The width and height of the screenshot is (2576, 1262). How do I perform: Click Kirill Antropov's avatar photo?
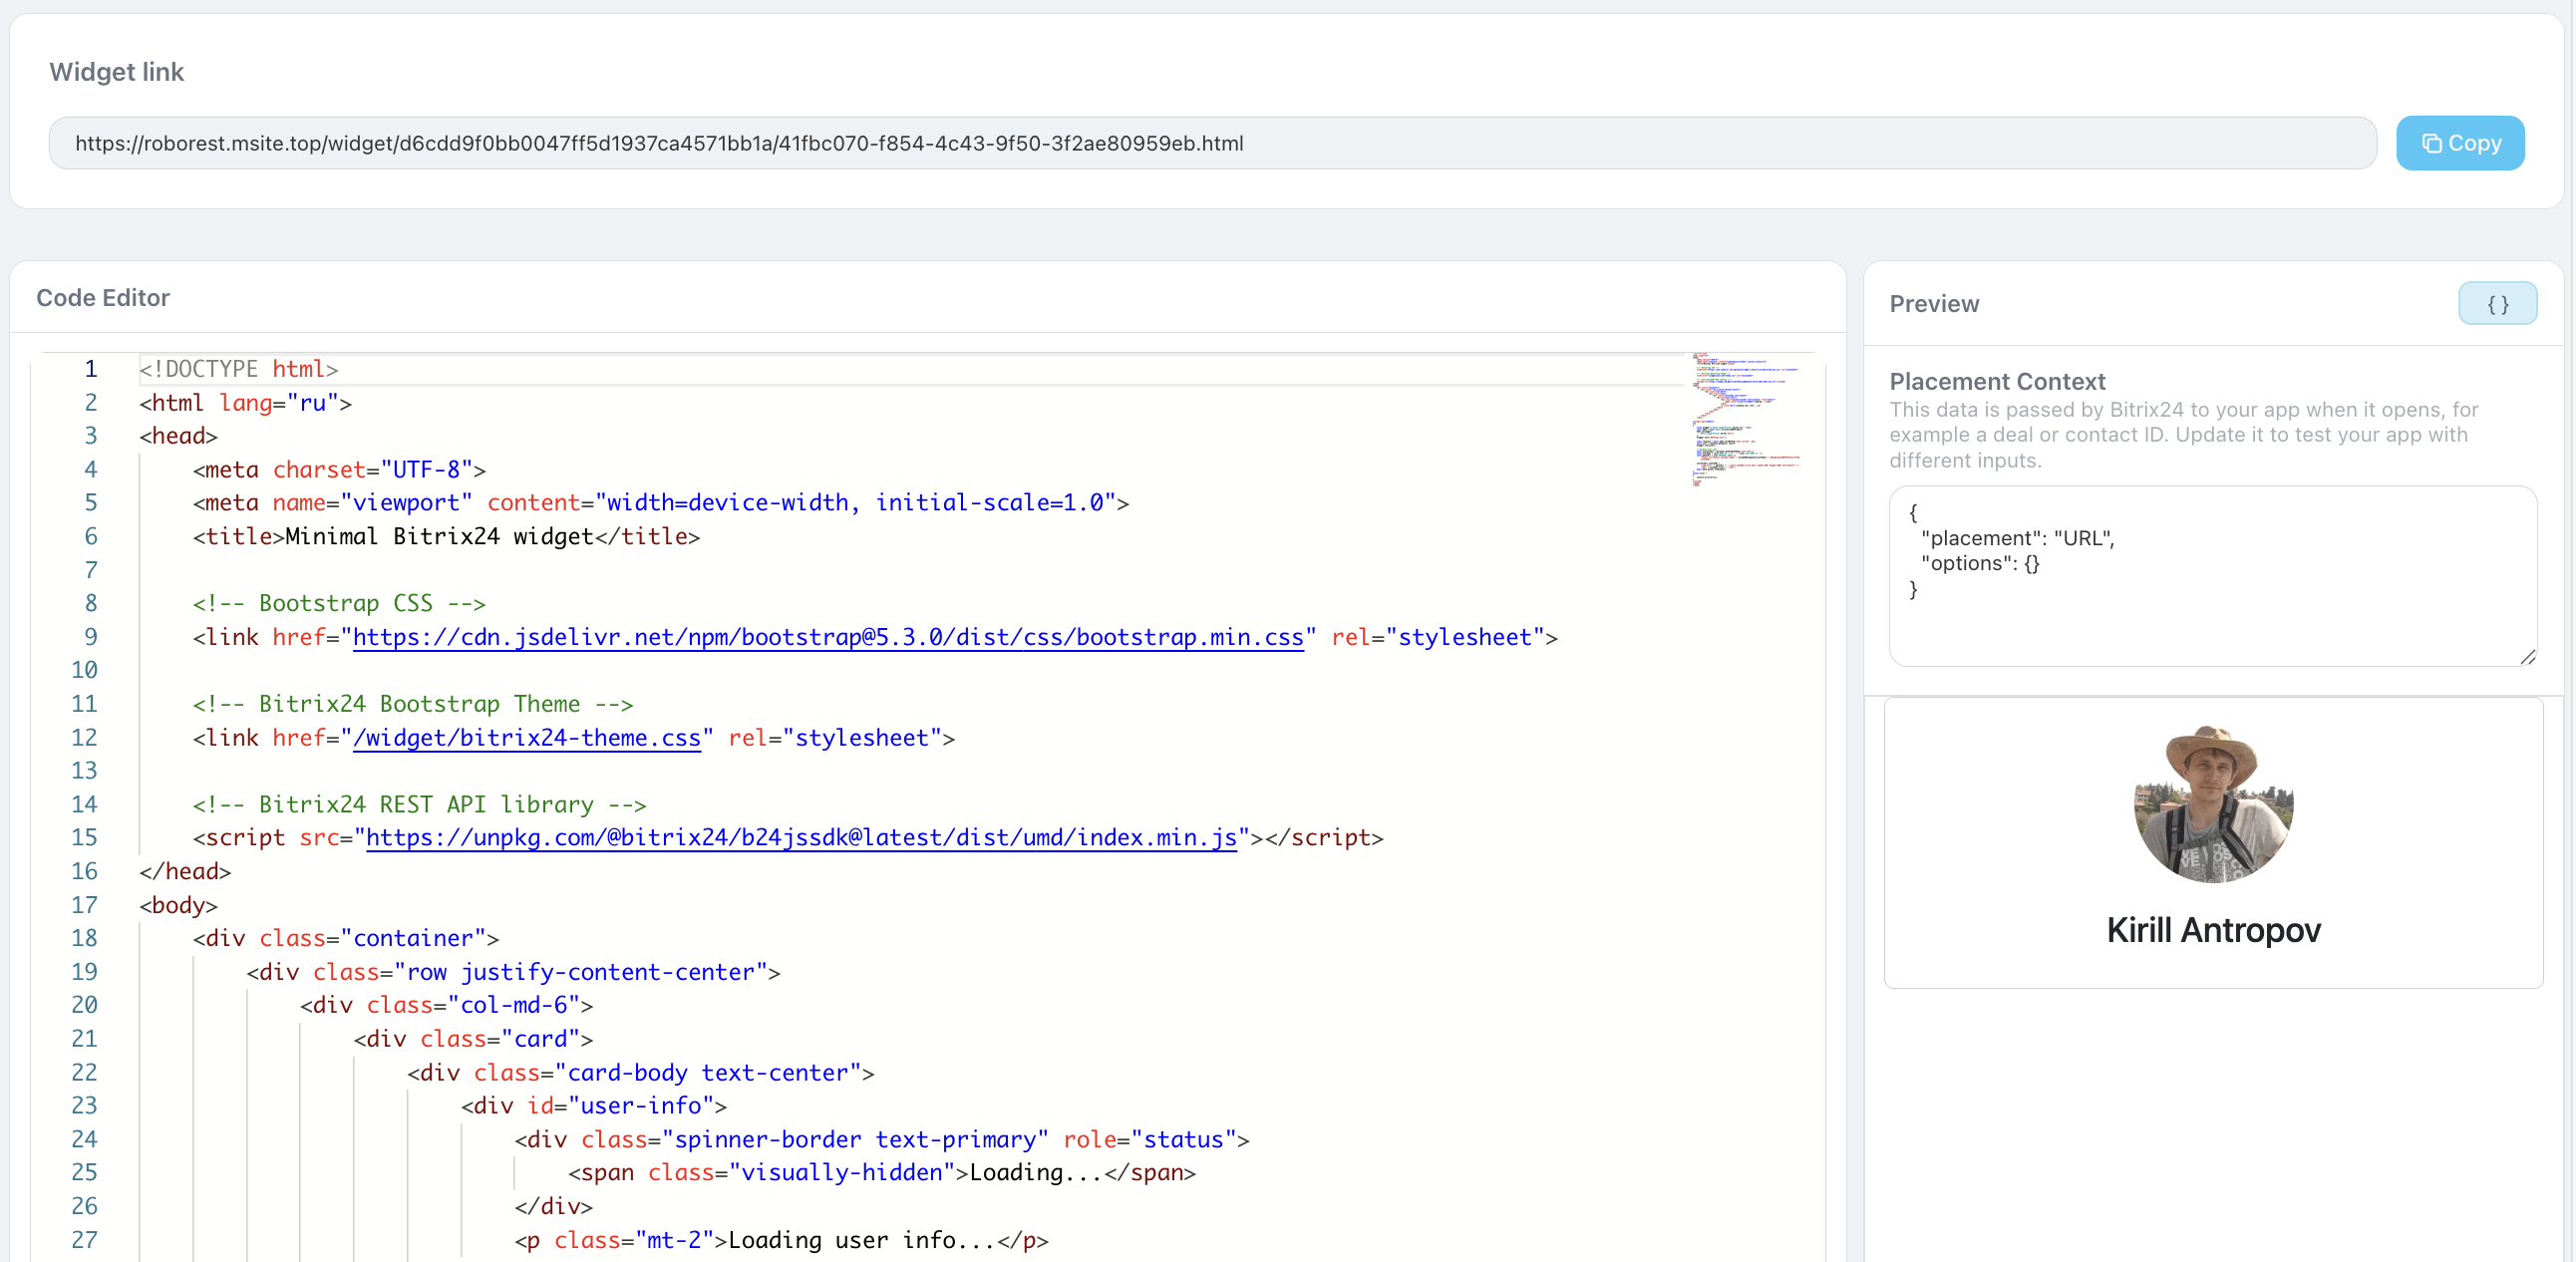[x=2212, y=804]
